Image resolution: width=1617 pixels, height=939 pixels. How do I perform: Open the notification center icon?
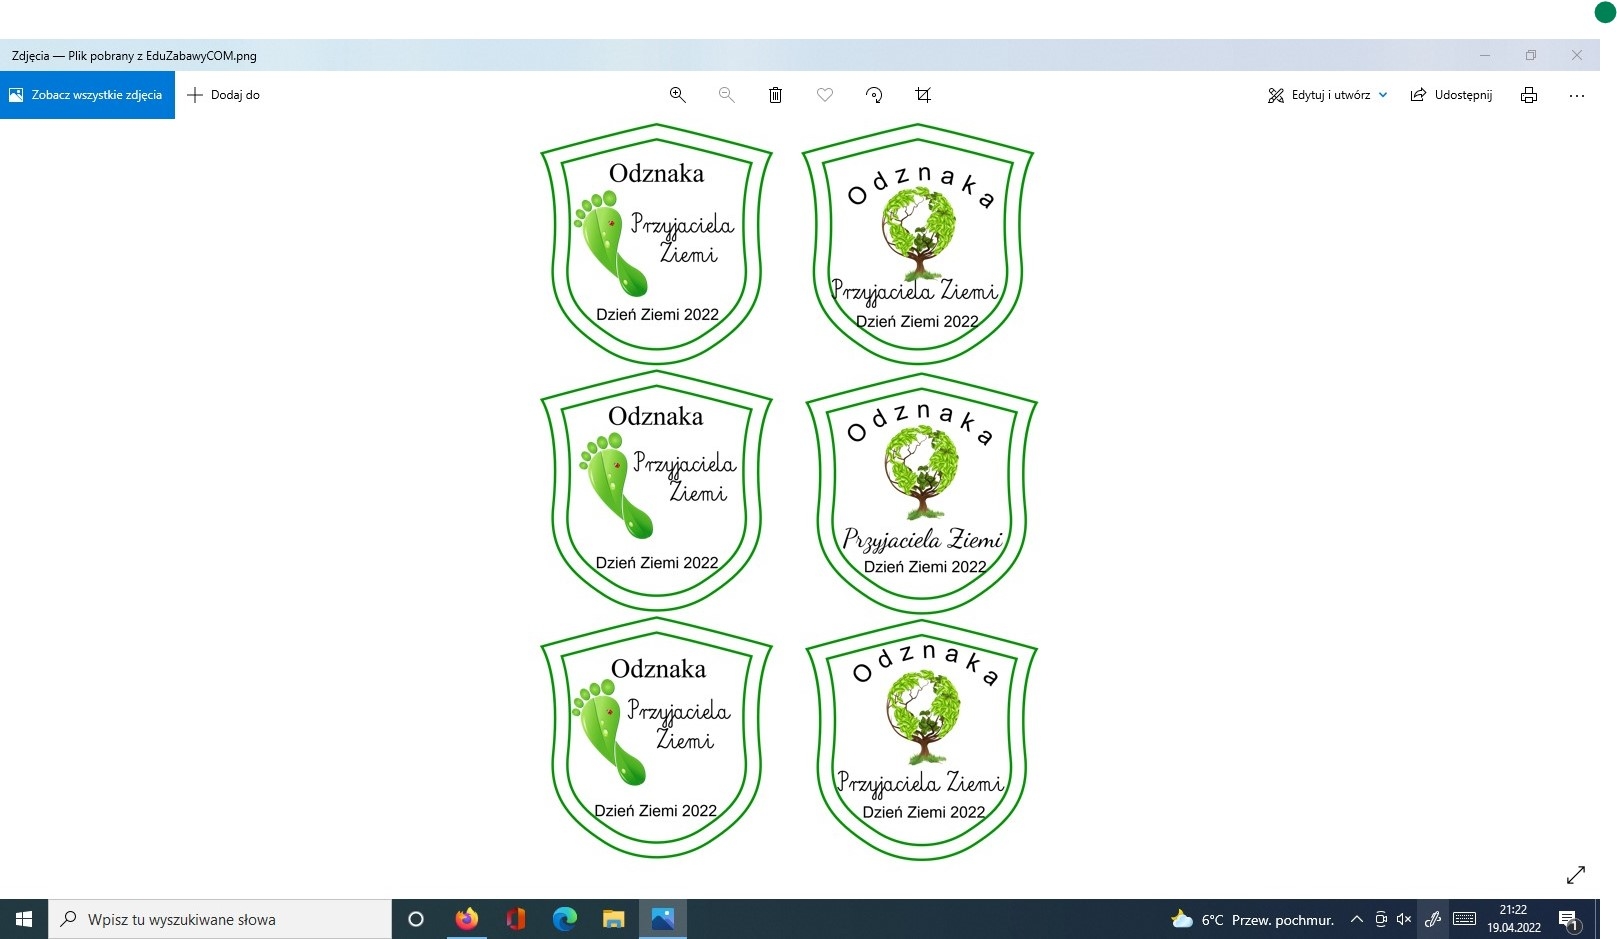pyautogui.click(x=1568, y=919)
